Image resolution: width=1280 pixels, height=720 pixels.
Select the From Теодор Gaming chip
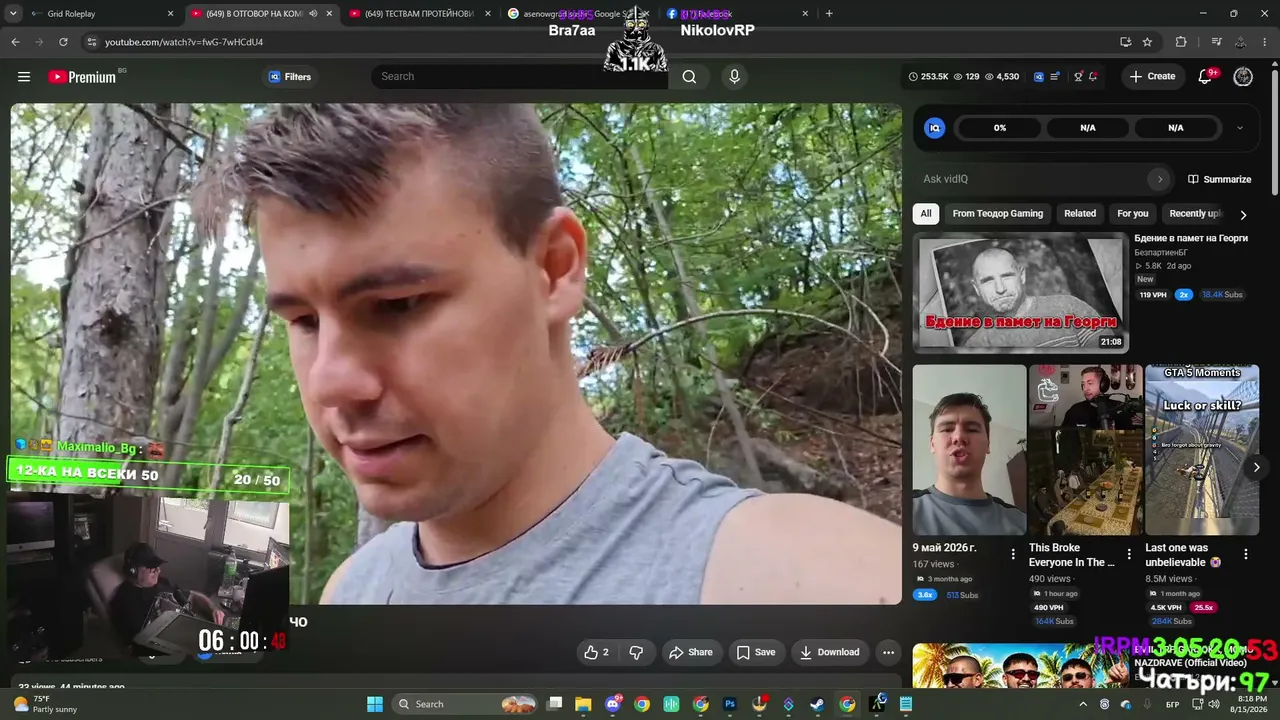[x=998, y=213]
